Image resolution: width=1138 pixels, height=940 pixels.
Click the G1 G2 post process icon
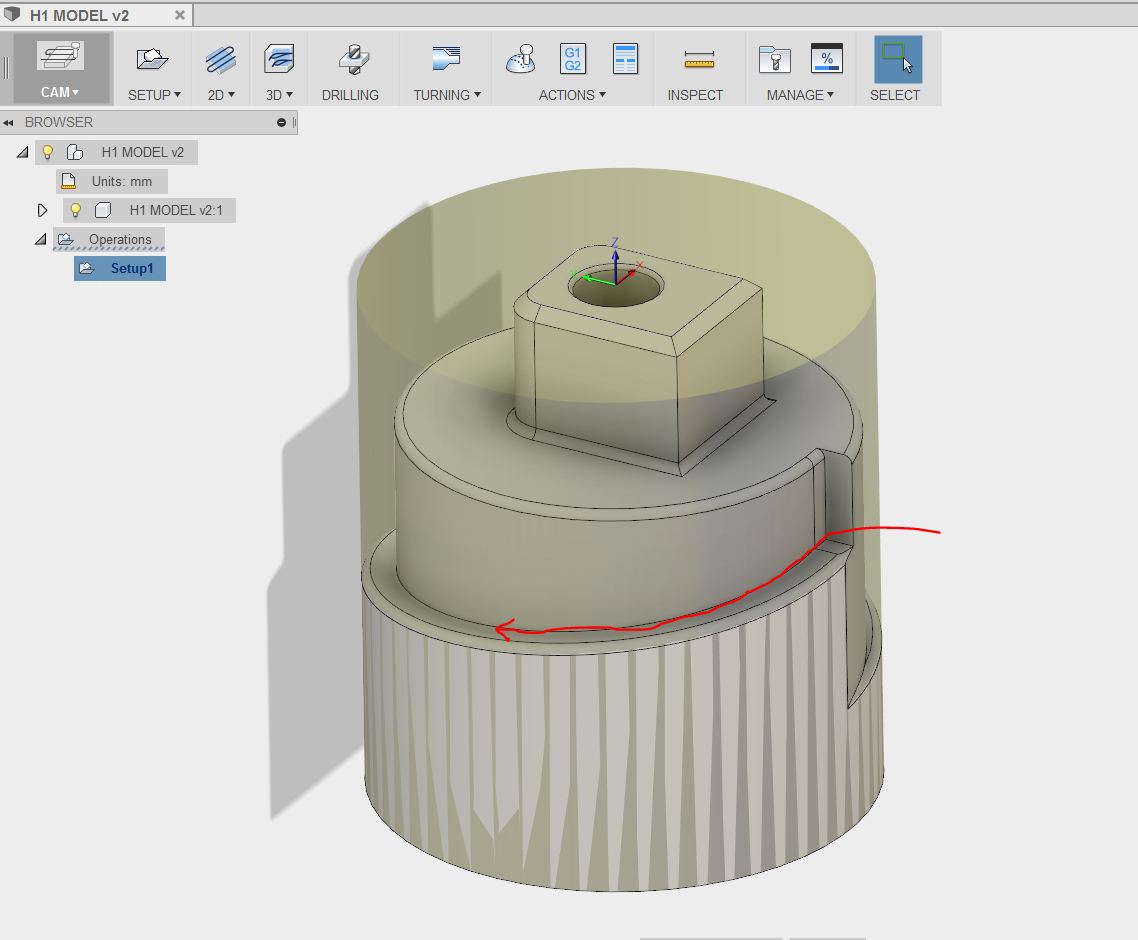tap(573, 60)
